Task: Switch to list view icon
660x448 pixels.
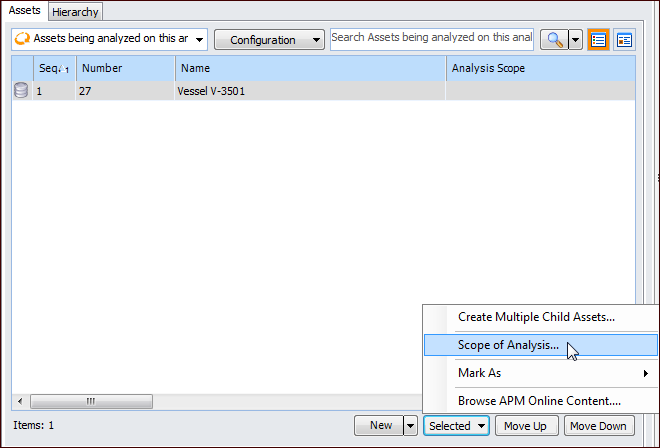Action: (x=598, y=40)
